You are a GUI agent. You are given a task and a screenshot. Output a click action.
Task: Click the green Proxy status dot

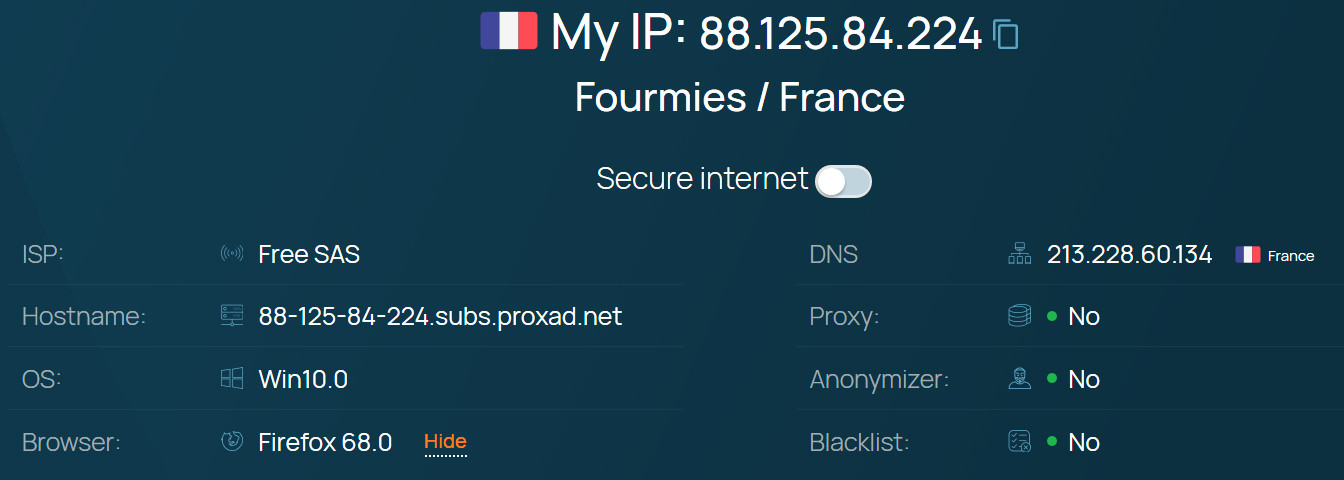tap(1052, 316)
